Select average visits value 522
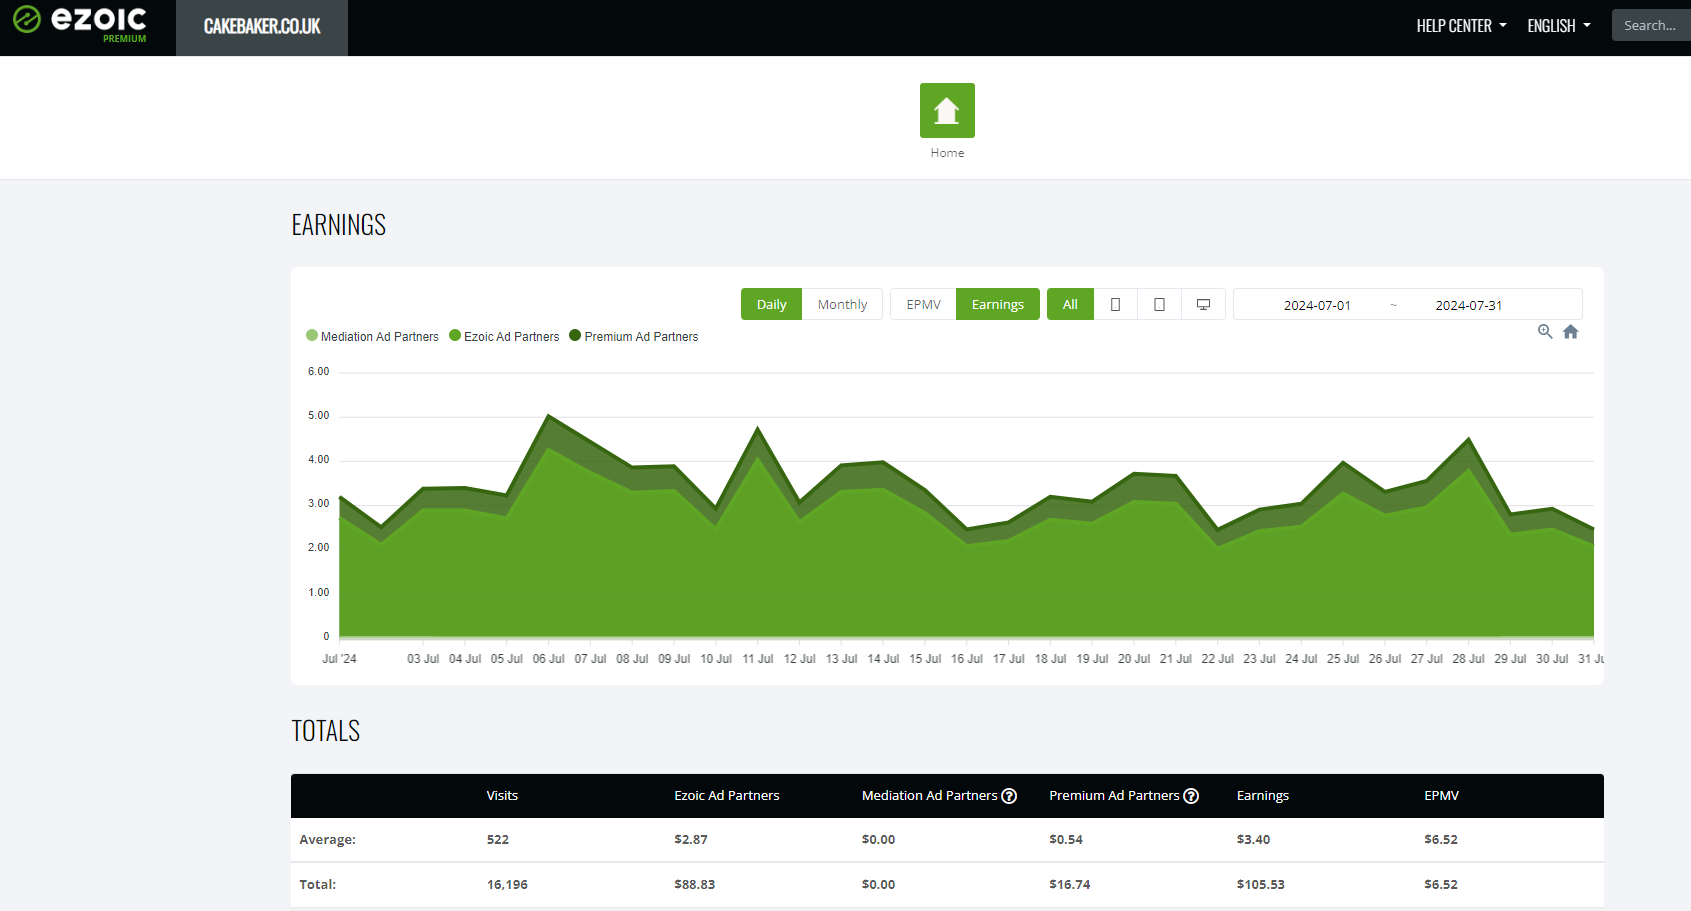The image size is (1691, 911). [x=498, y=840]
